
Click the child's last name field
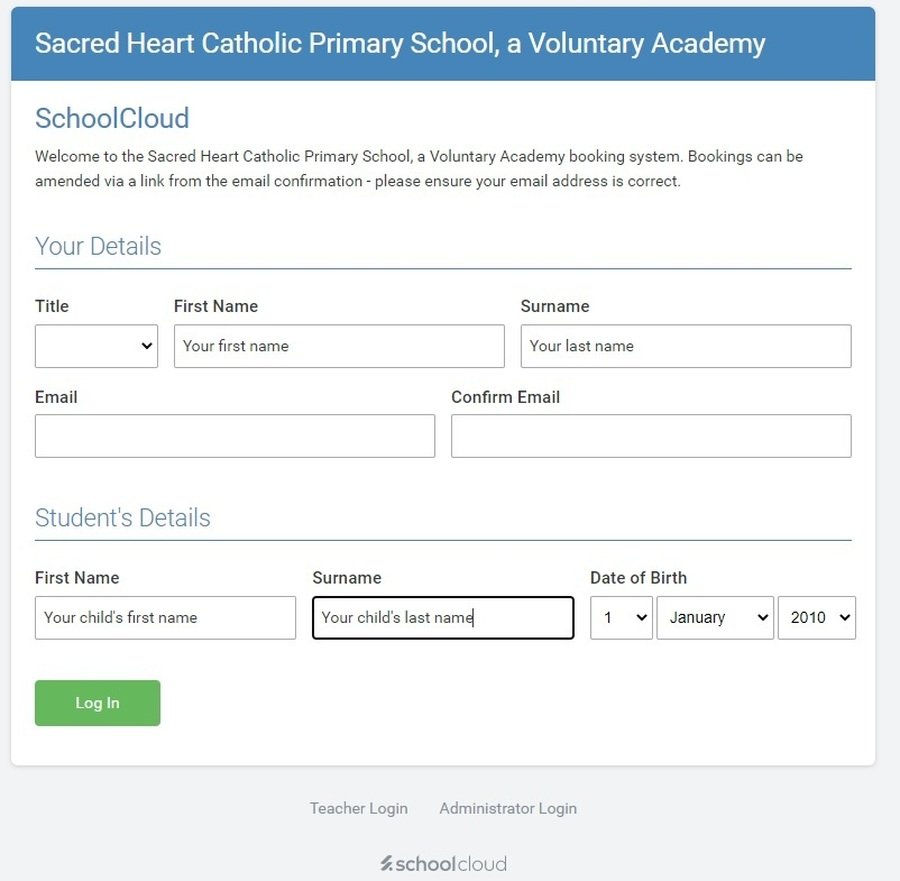(x=443, y=618)
